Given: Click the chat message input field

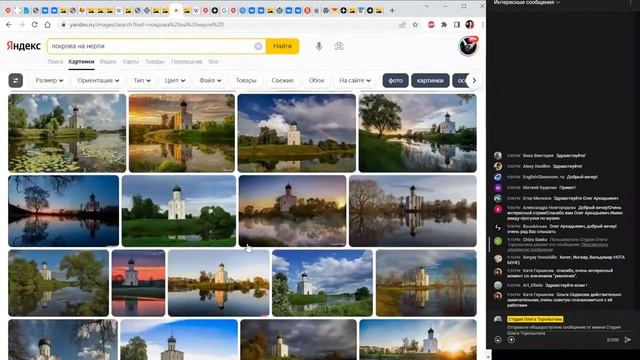Looking at the screenshot, I should (x=563, y=330).
